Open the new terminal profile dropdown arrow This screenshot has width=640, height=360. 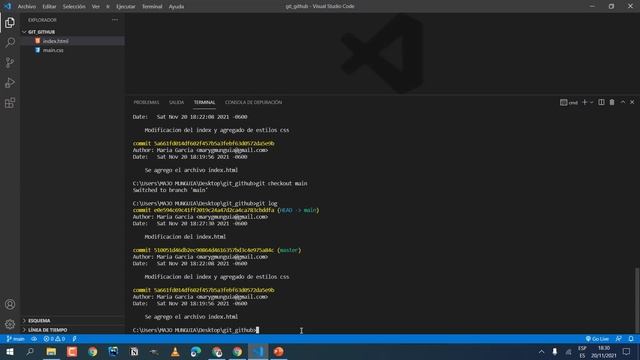(591, 102)
